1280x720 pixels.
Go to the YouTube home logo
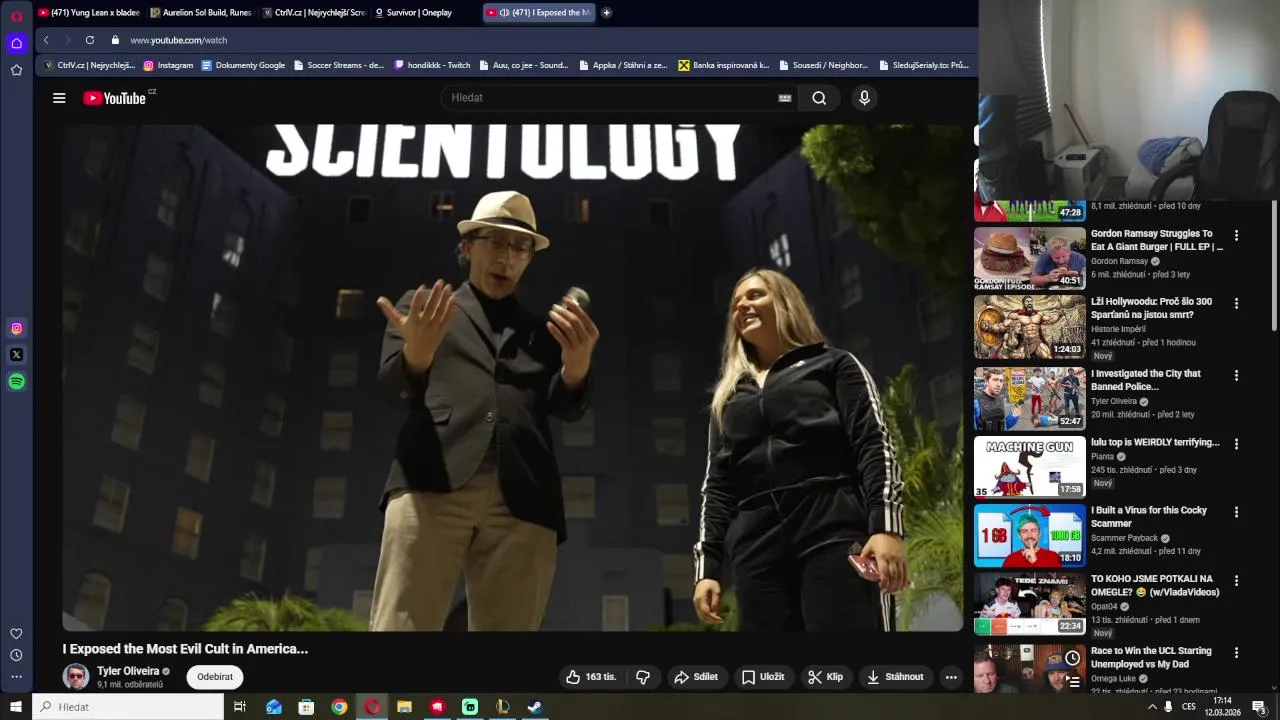click(115, 98)
